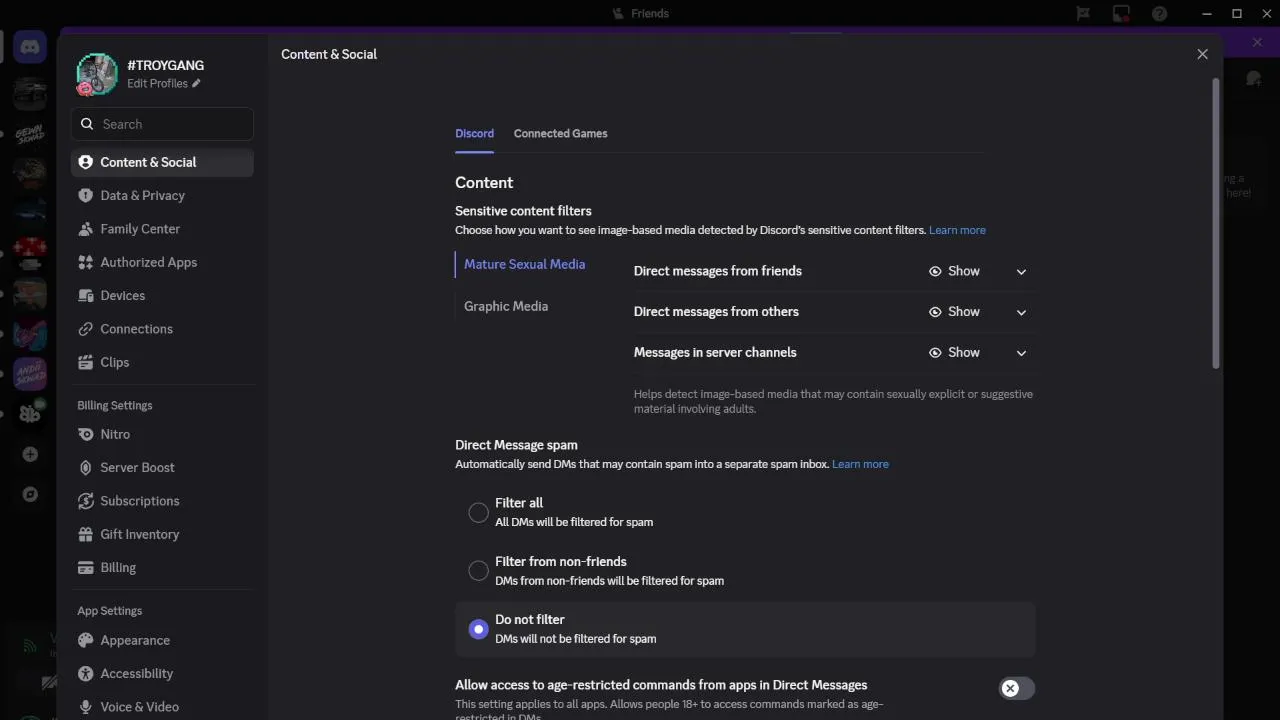Toggle age-restricted commands in Direct Messages
1280x720 pixels.
tap(1016, 688)
